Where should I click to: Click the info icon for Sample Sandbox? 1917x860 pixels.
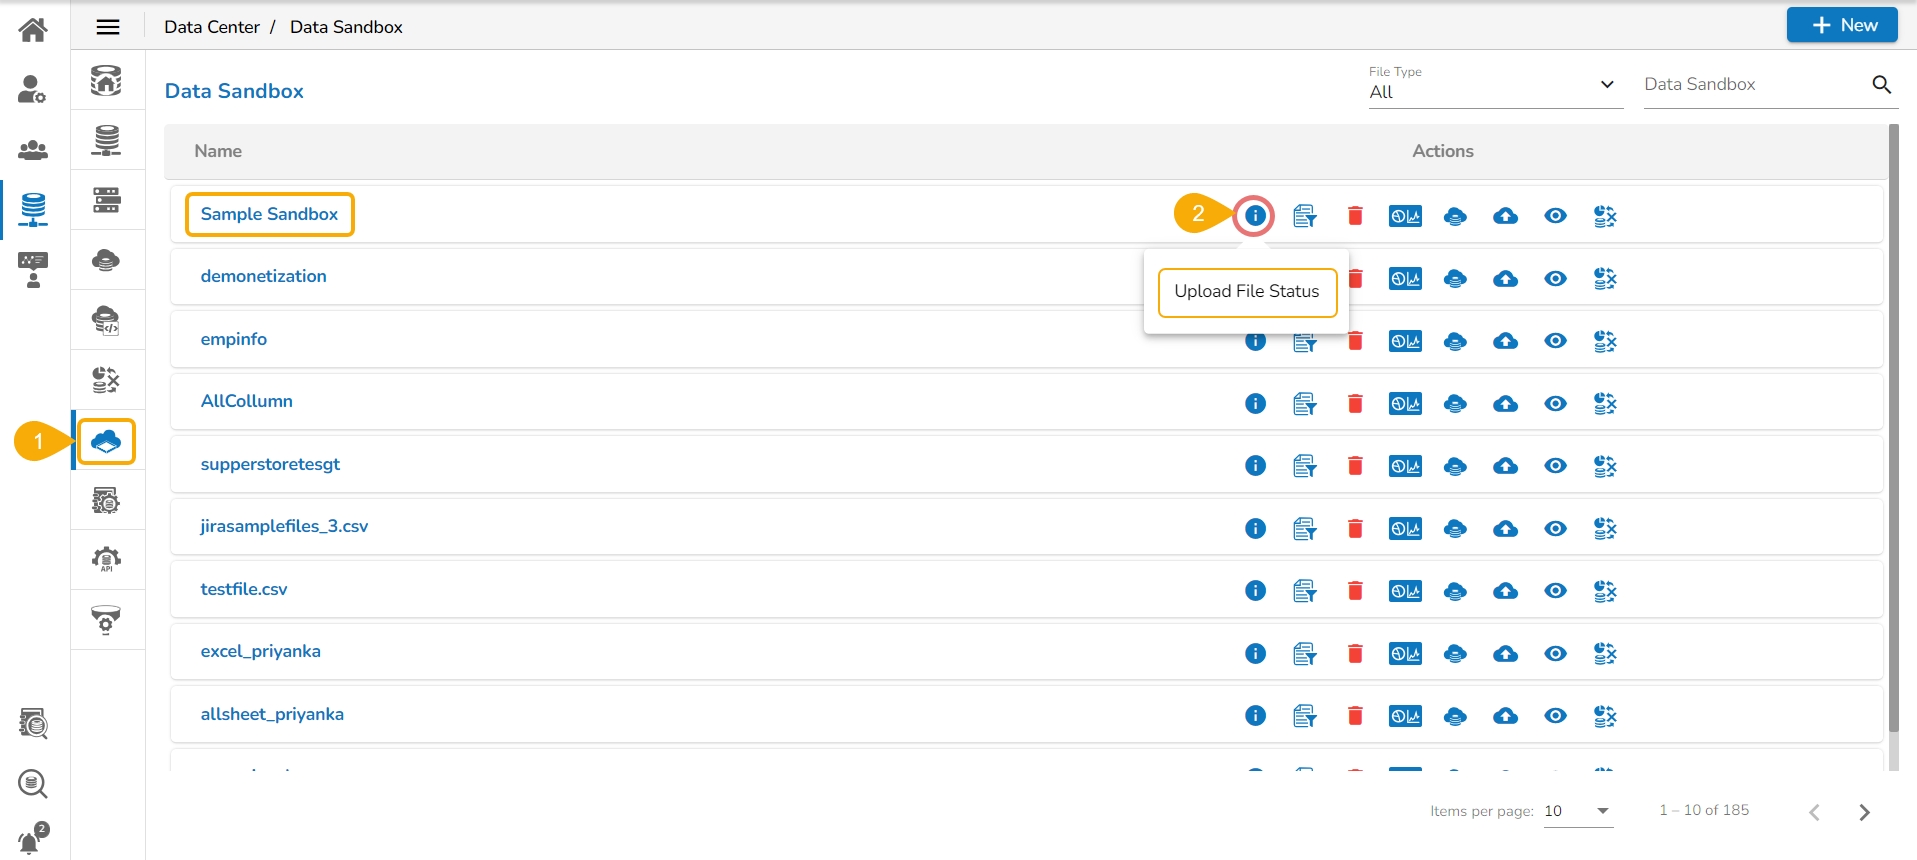[x=1255, y=216]
